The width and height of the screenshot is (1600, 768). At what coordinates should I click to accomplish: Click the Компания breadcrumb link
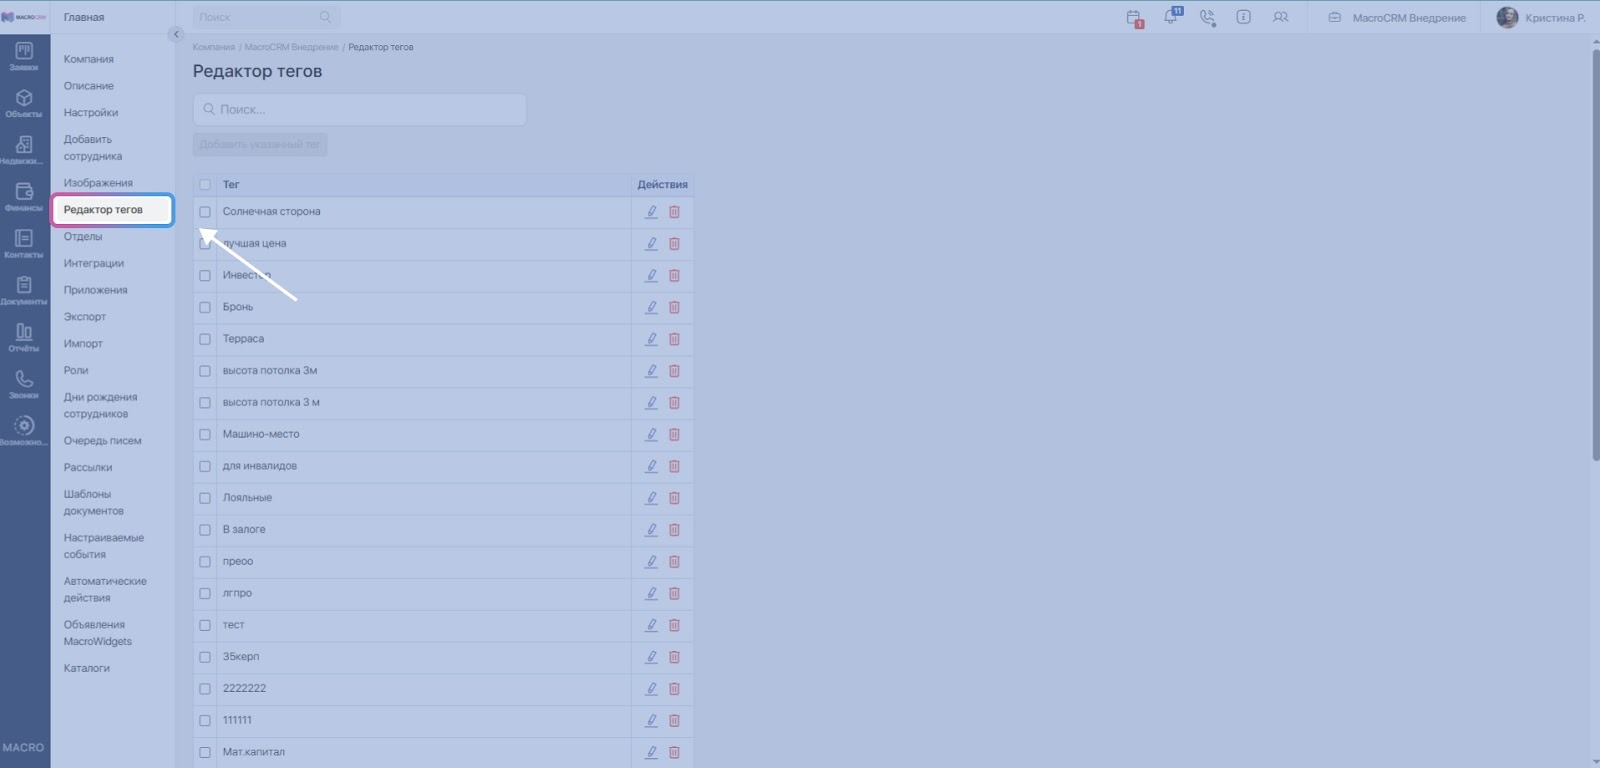coord(213,47)
